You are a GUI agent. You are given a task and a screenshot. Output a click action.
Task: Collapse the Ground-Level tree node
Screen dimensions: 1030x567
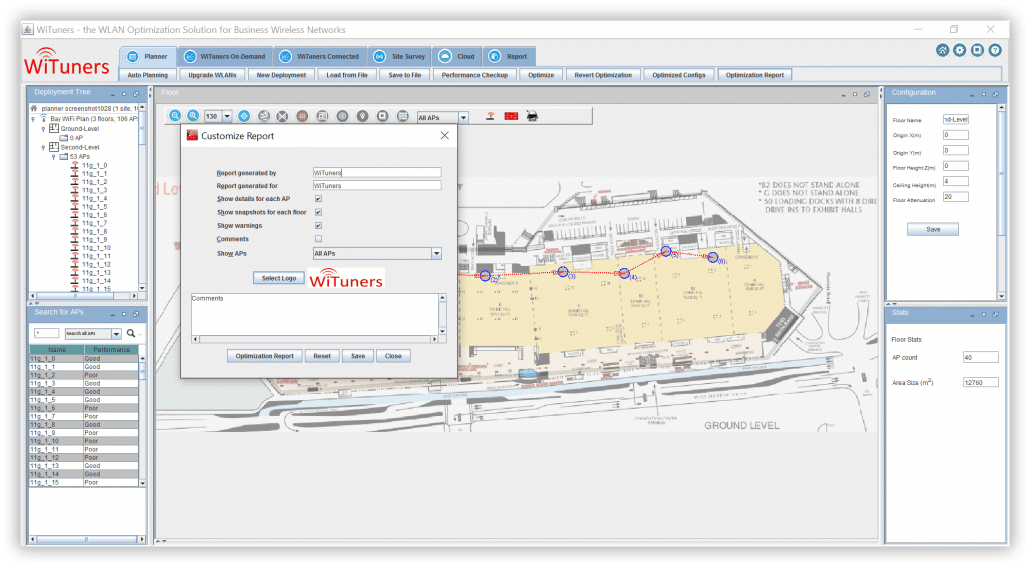[43, 129]
